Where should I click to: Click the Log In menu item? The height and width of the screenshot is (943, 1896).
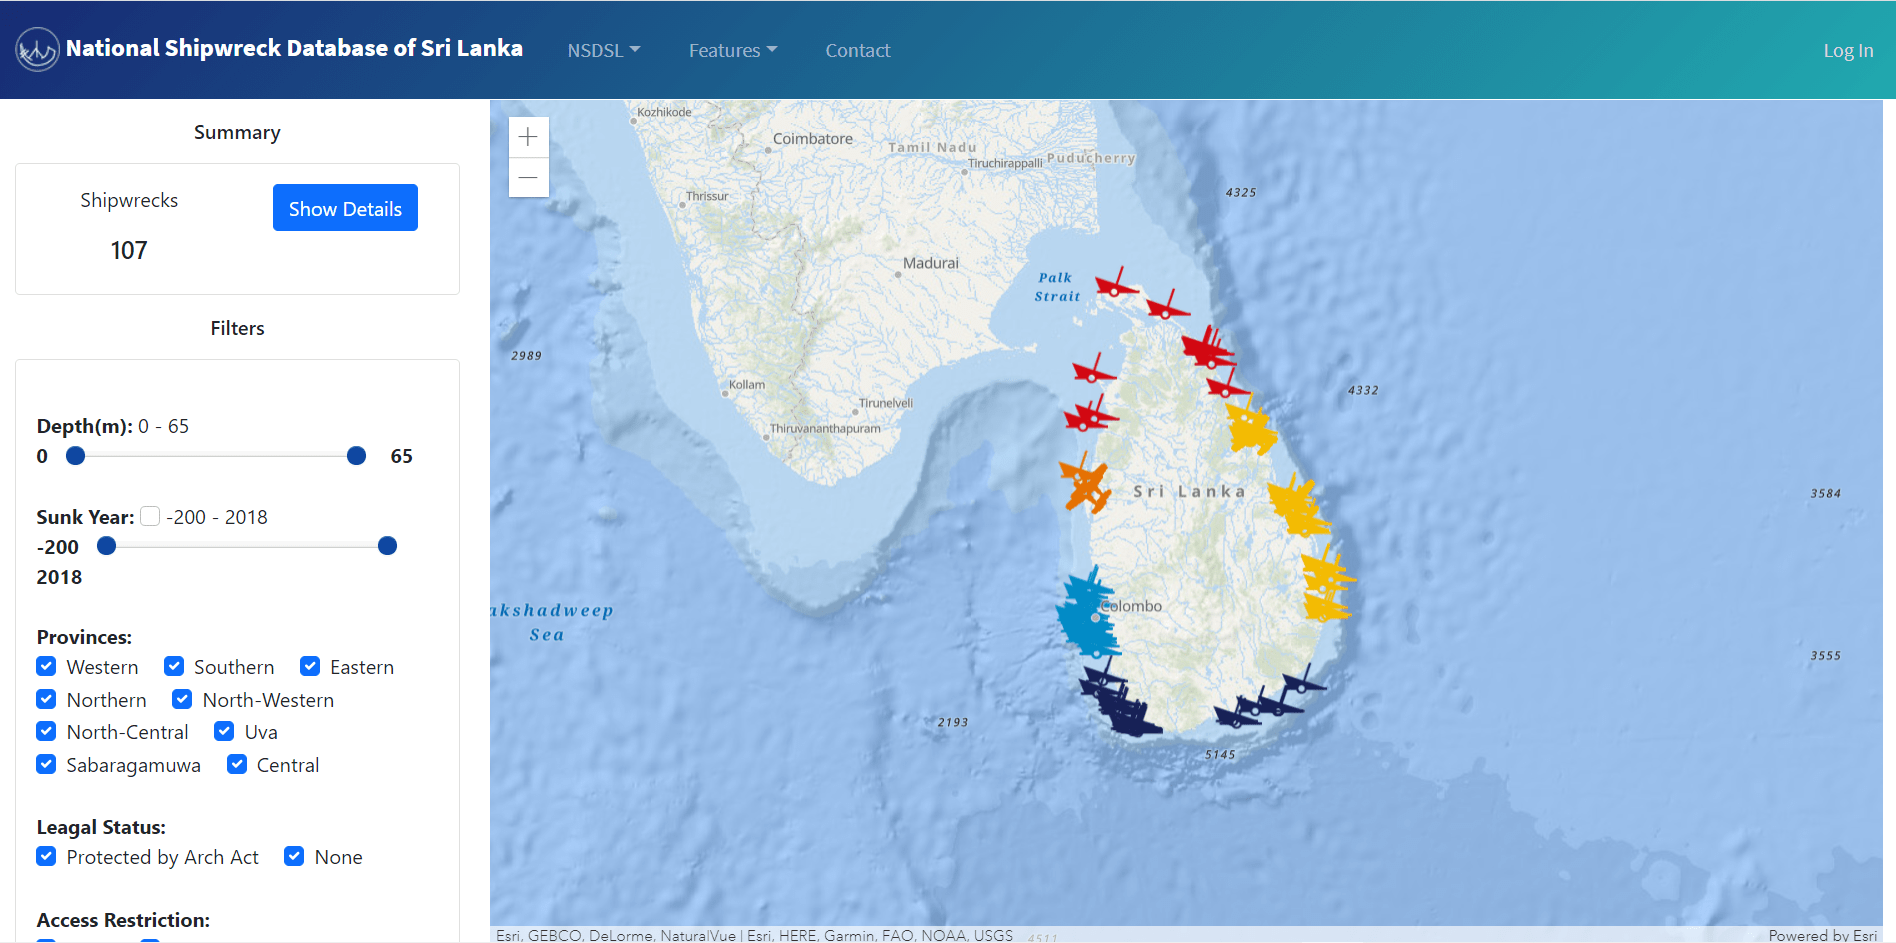coord(1848,50)
